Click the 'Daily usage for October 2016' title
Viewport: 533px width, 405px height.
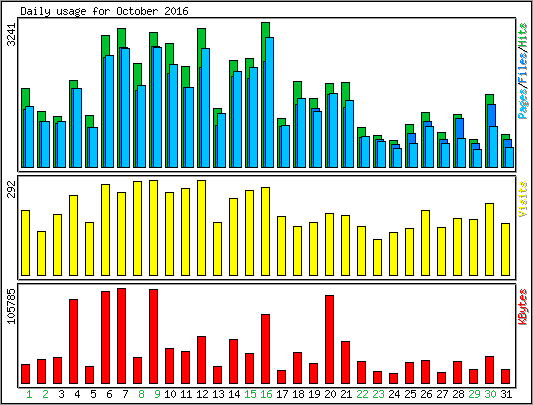tap(104, 11)
